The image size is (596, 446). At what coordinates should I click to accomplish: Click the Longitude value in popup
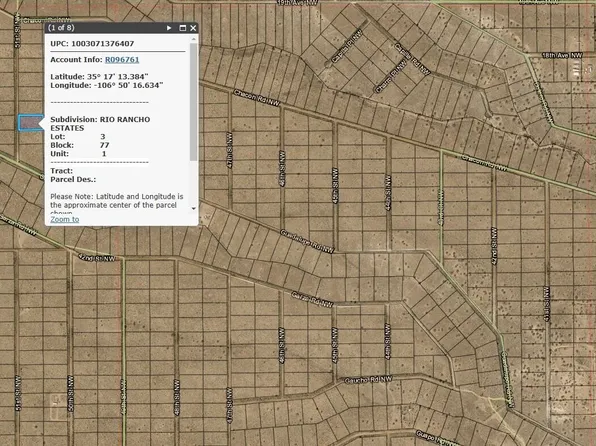tap(126, 85)
